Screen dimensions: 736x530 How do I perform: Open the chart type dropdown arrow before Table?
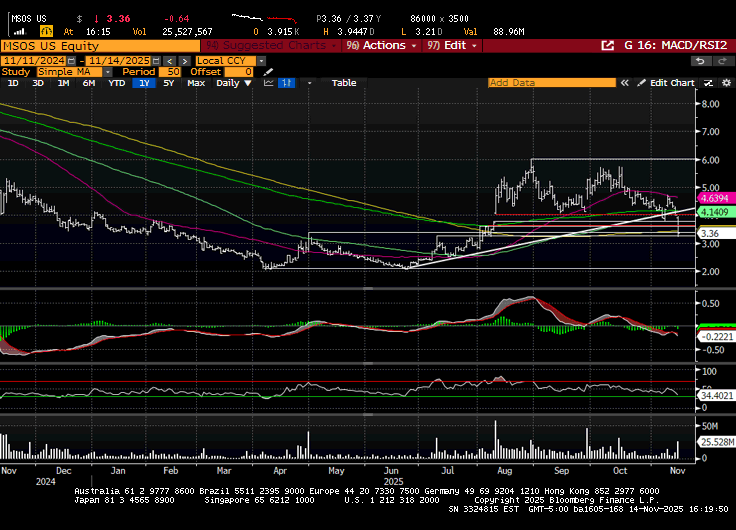pyautogui.click(x=309, y=83)
